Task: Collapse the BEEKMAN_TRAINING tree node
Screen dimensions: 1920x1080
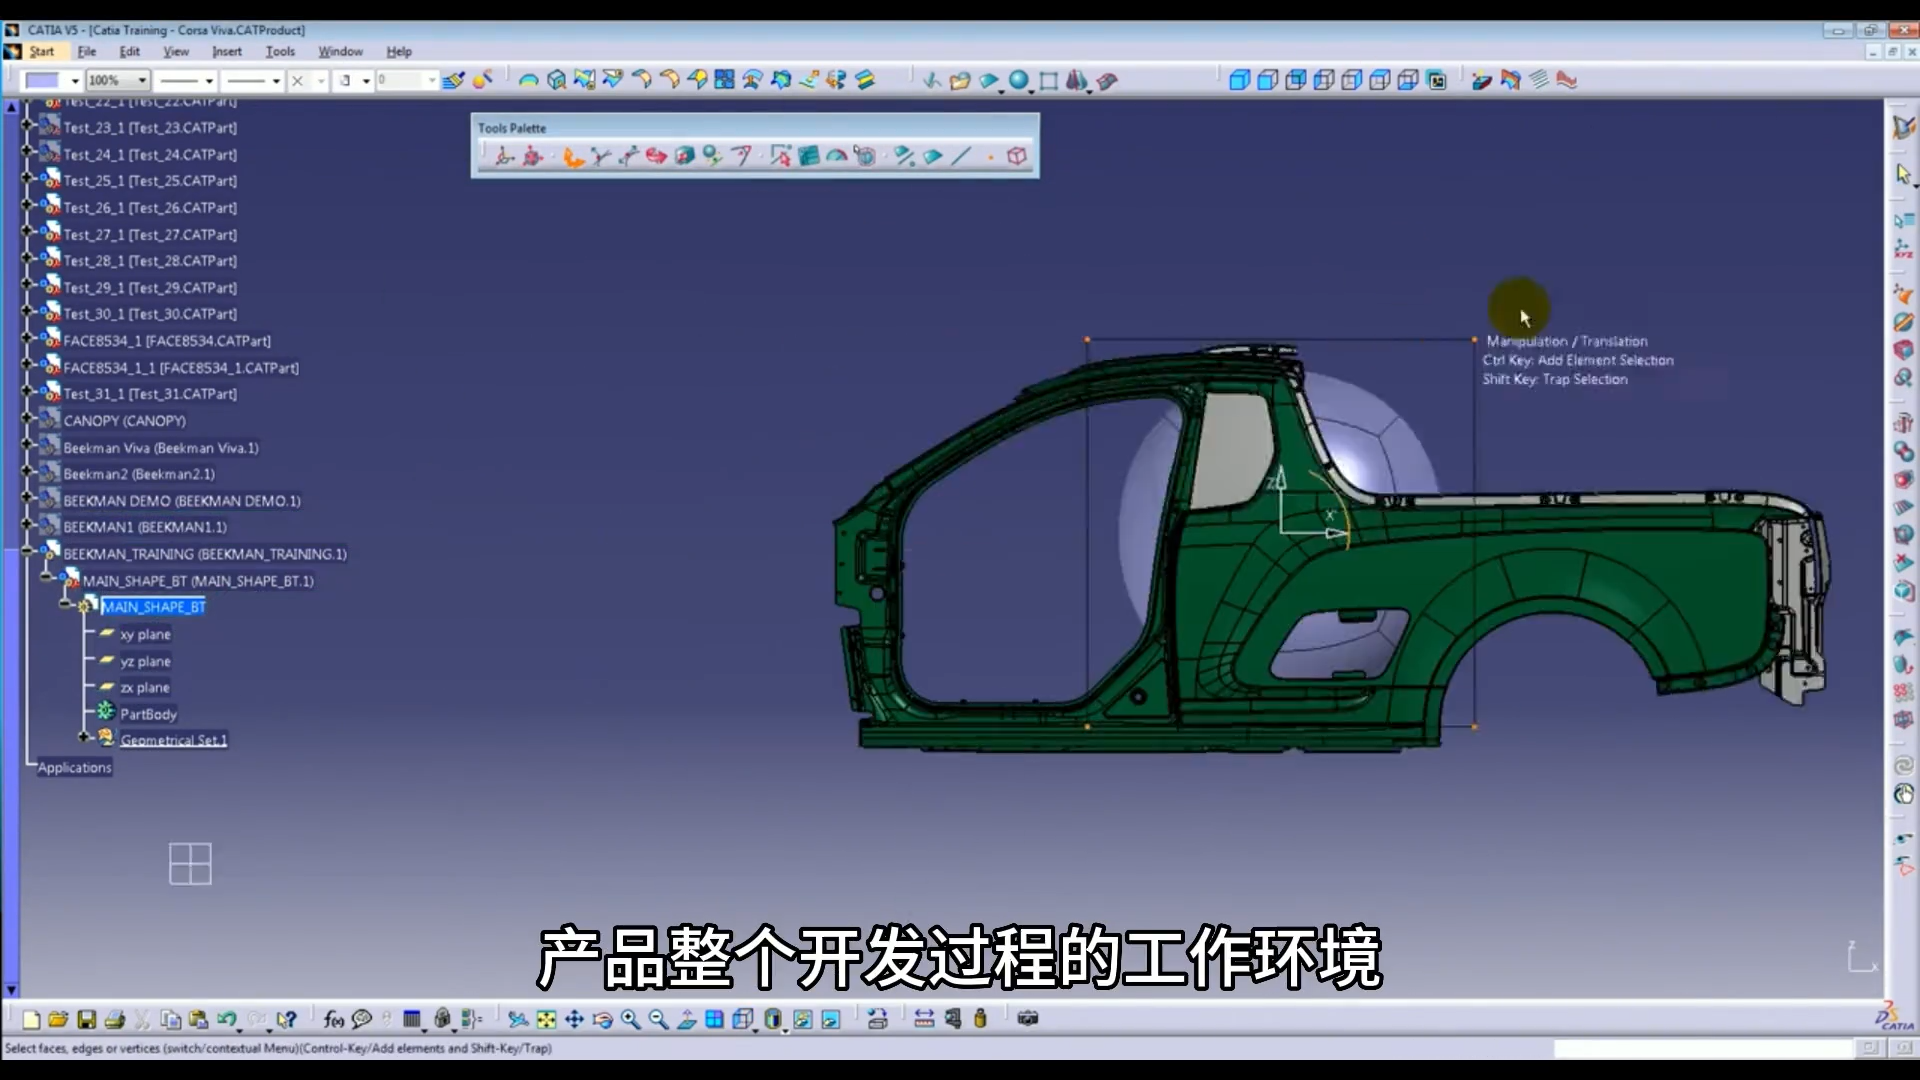Action: pyautogui.click(x=27, y=551)
